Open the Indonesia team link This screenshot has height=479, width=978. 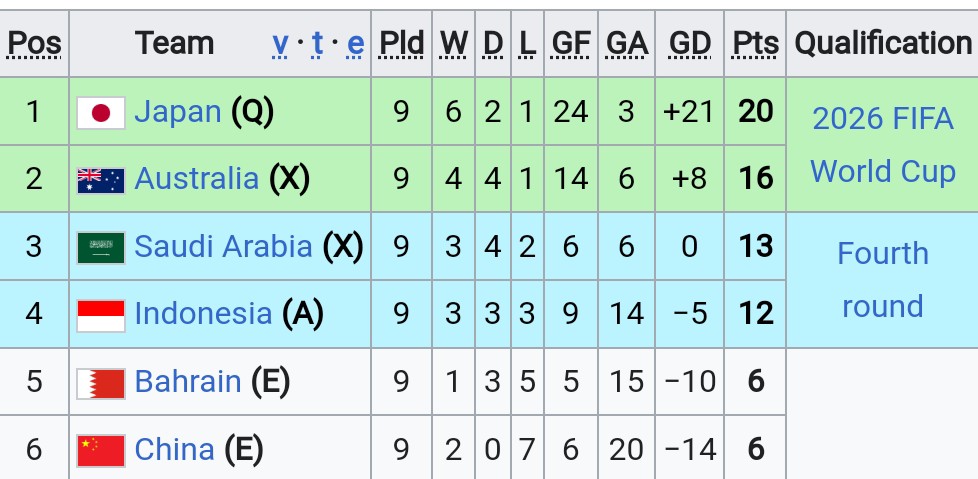coord(203,313)
